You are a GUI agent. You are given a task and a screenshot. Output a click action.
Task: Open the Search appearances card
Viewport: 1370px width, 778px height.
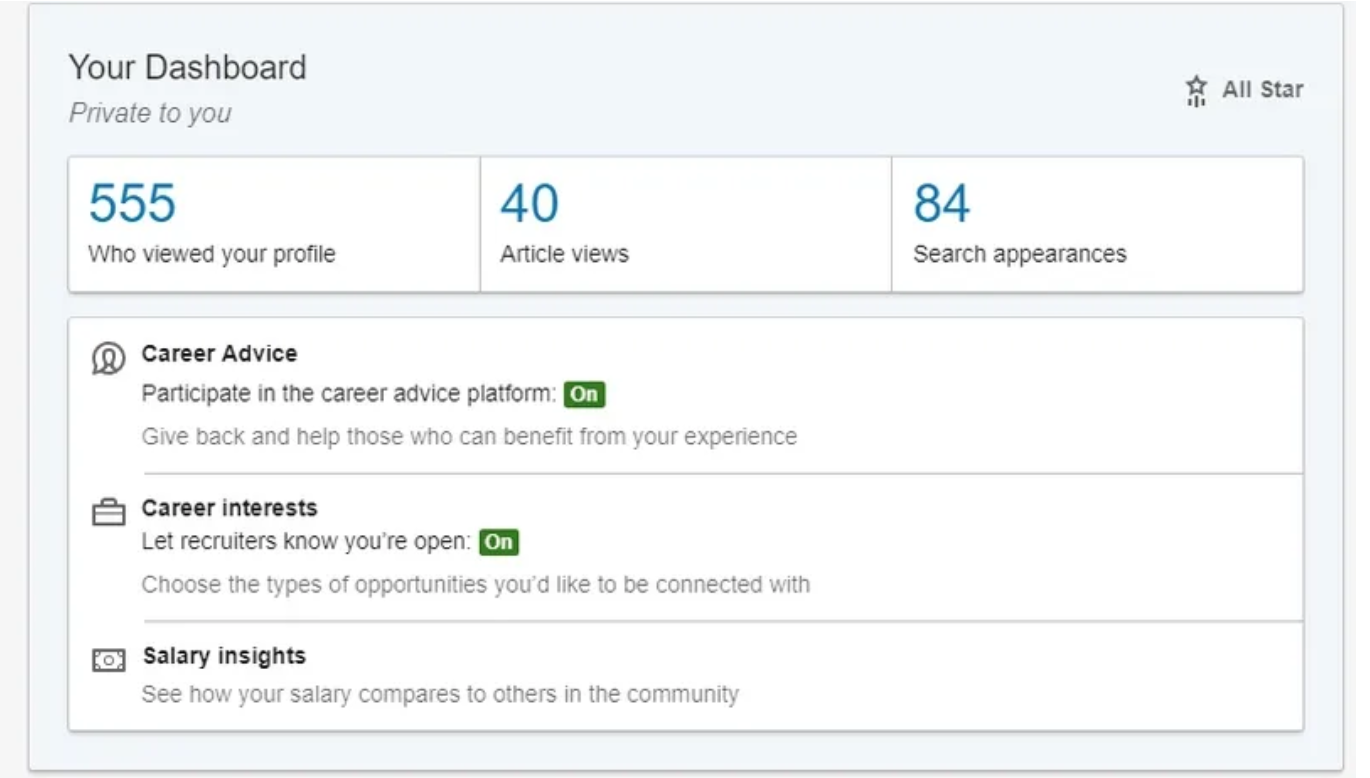click(x=1019, y=254)
